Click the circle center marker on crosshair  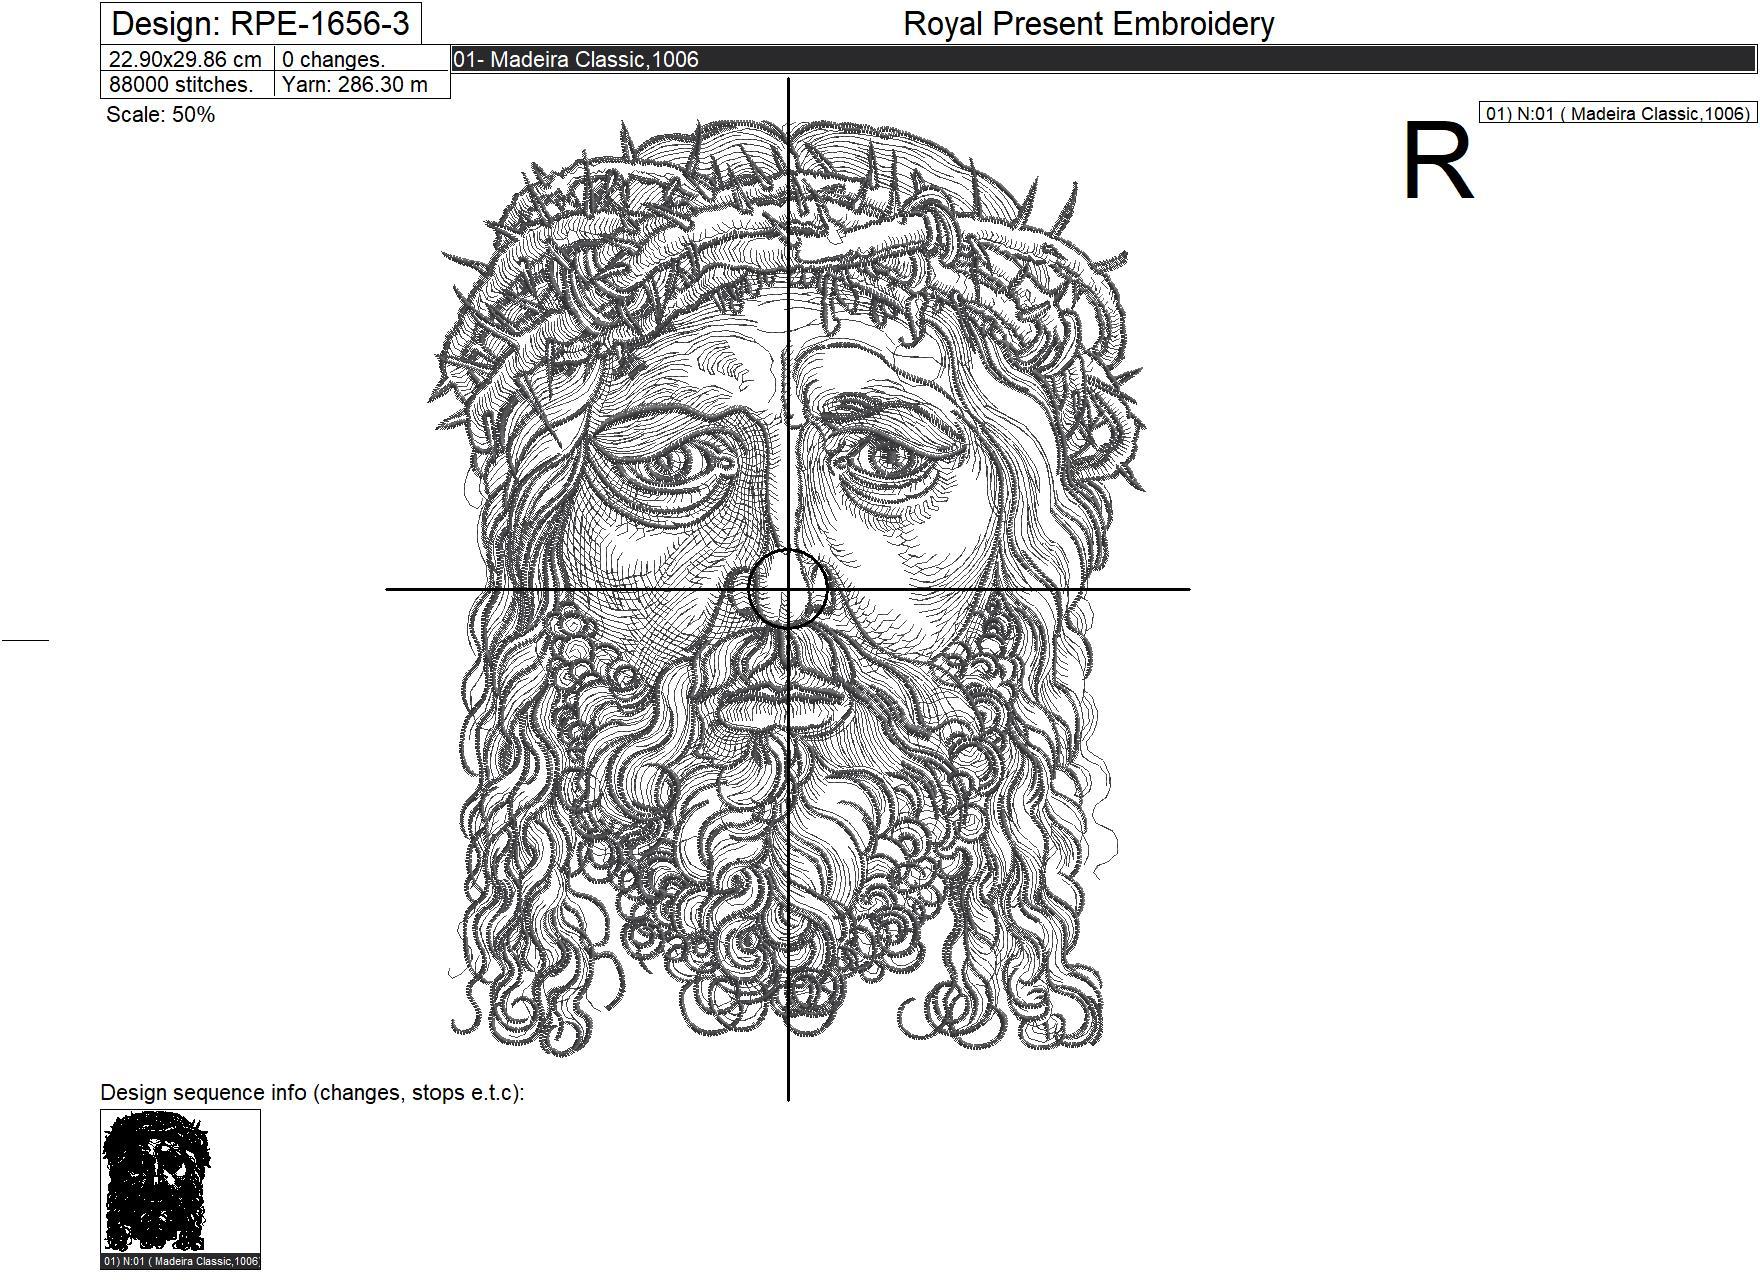pyautogui.click(x=788, y=589)
